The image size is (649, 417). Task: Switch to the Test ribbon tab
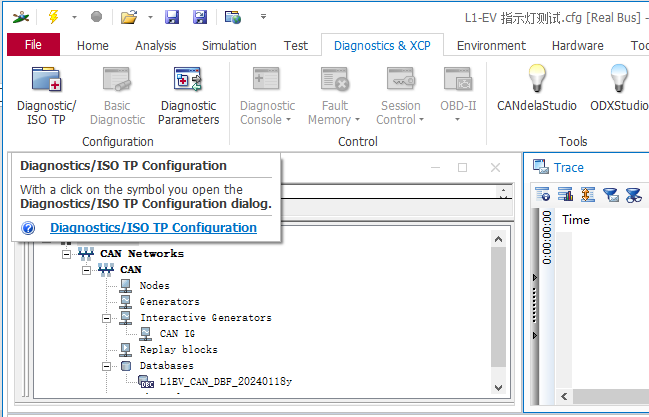296,46
